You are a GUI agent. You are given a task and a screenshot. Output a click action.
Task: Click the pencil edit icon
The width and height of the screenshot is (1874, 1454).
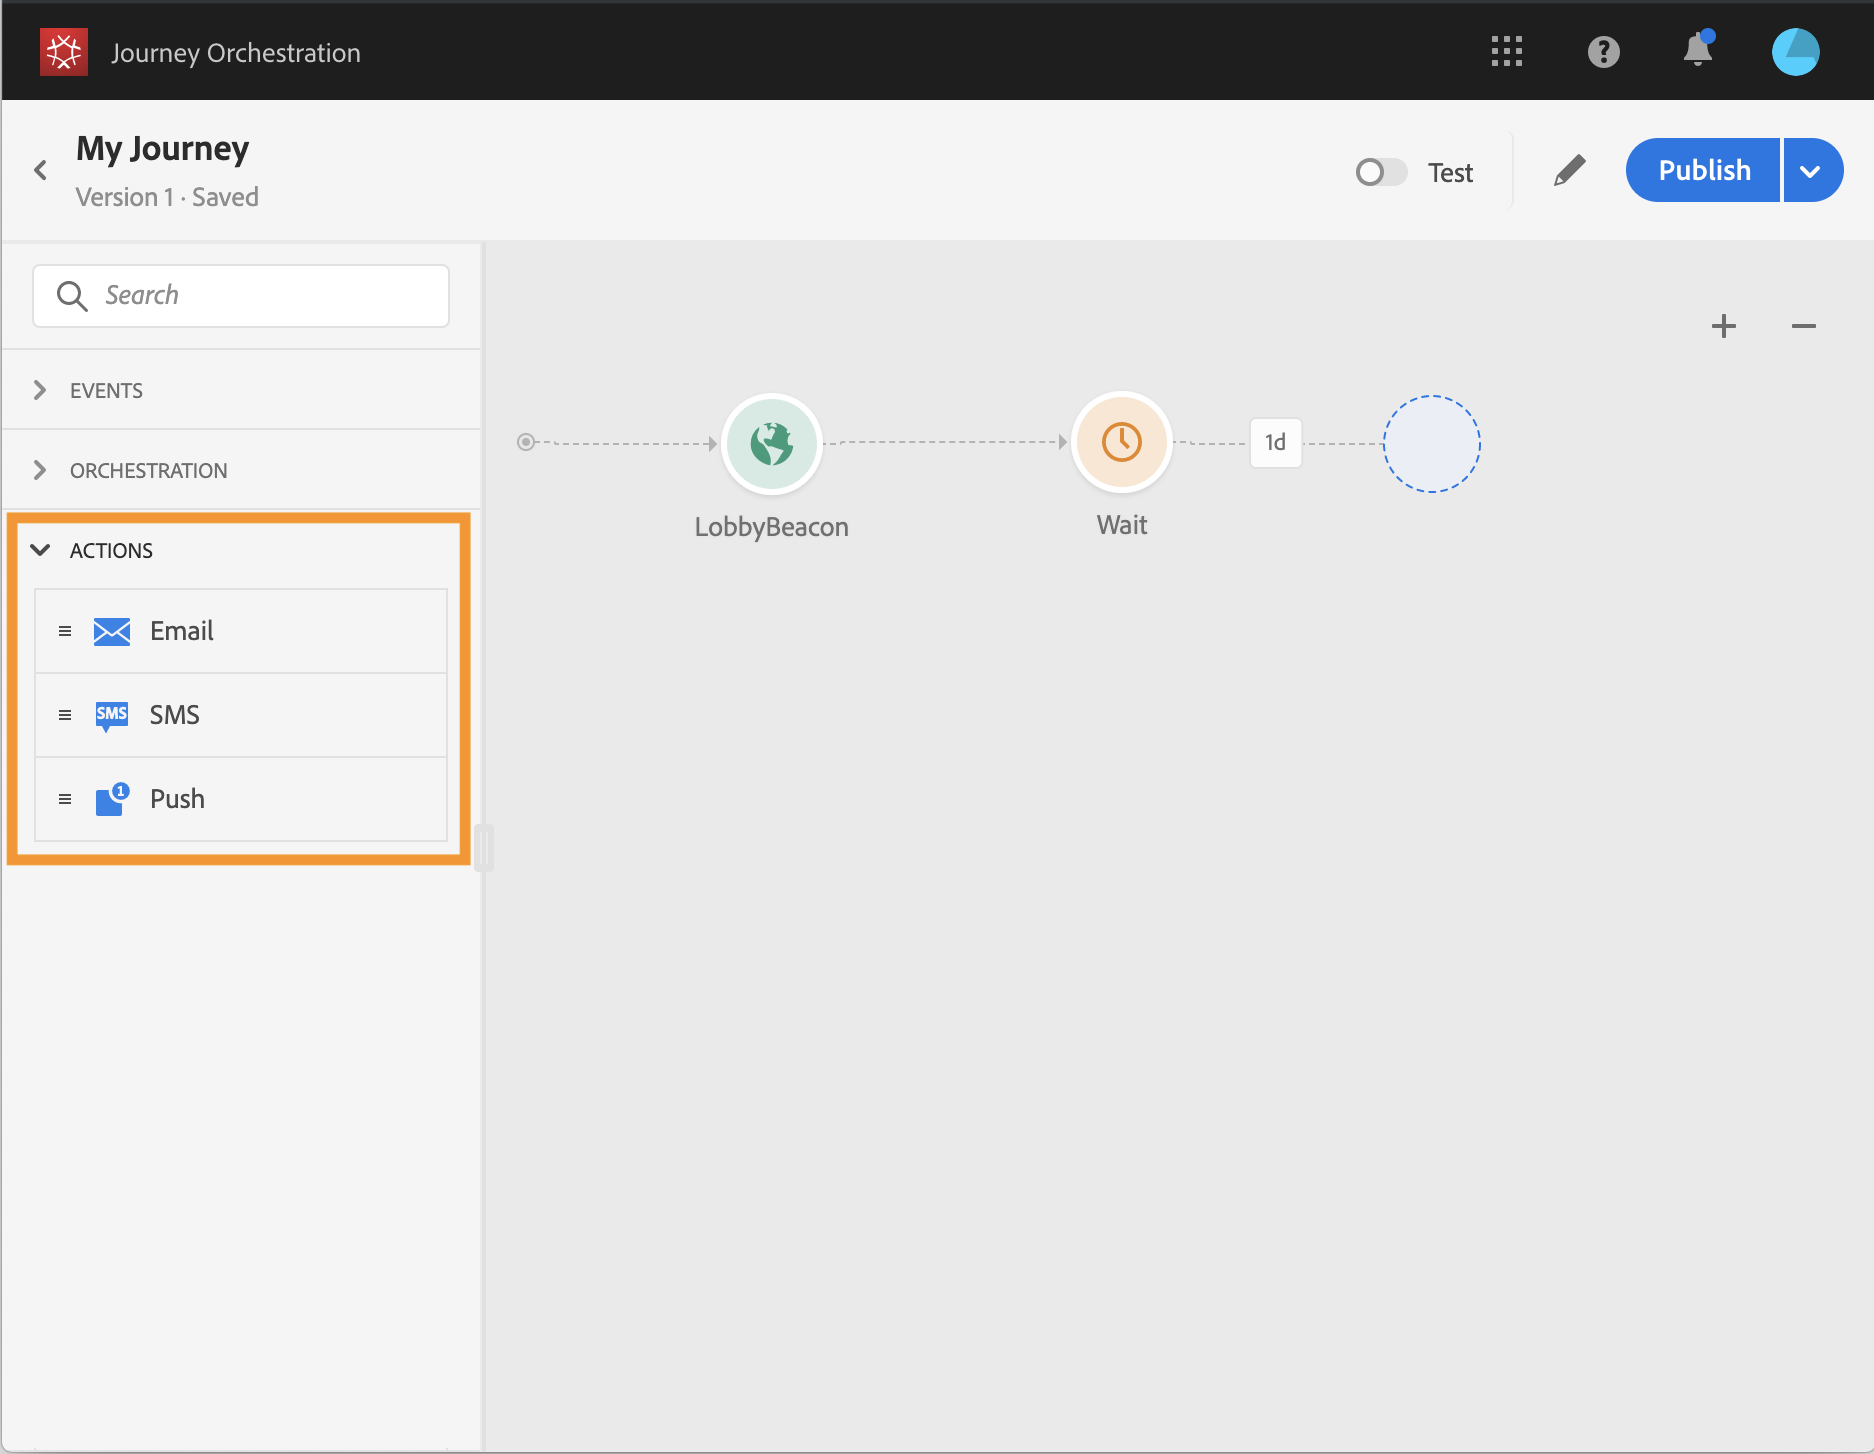click(x=1569, y=170)
